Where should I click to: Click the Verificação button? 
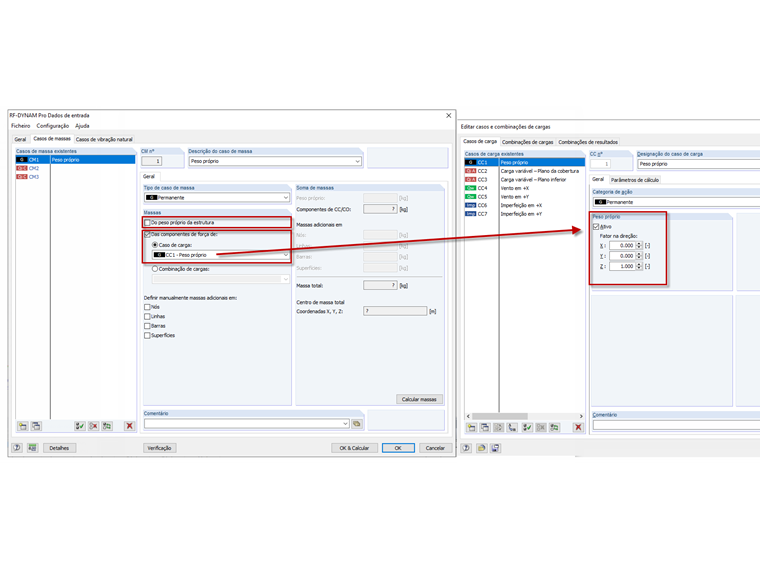pyautogui.click(x=159, y=448)
